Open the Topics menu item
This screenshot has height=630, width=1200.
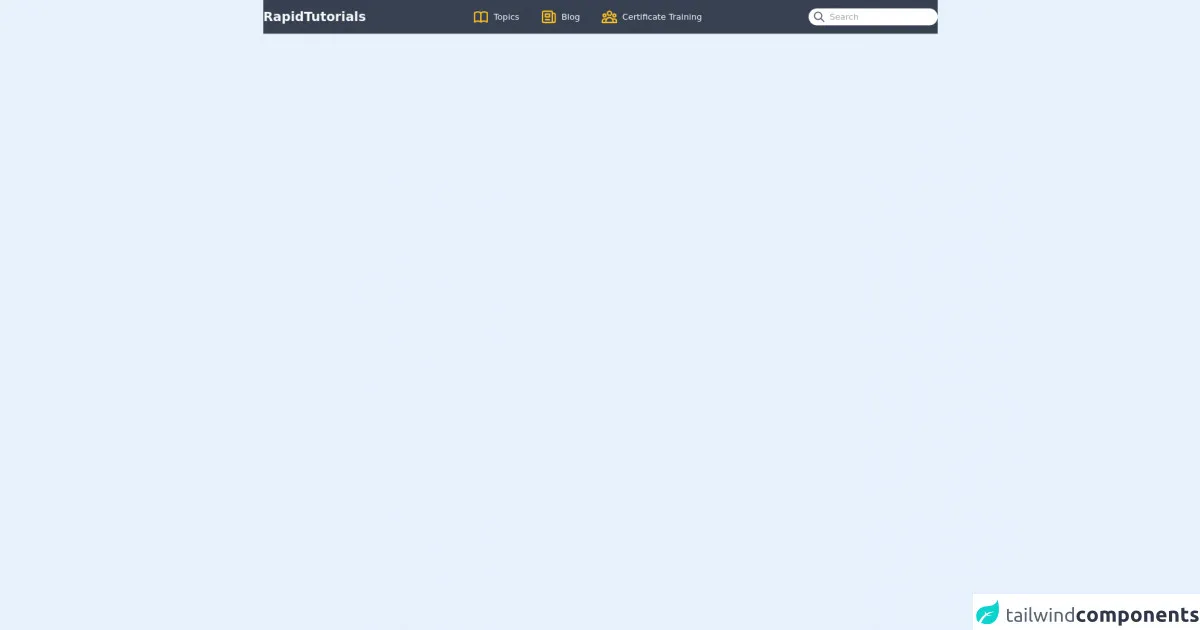pos(506,17)
